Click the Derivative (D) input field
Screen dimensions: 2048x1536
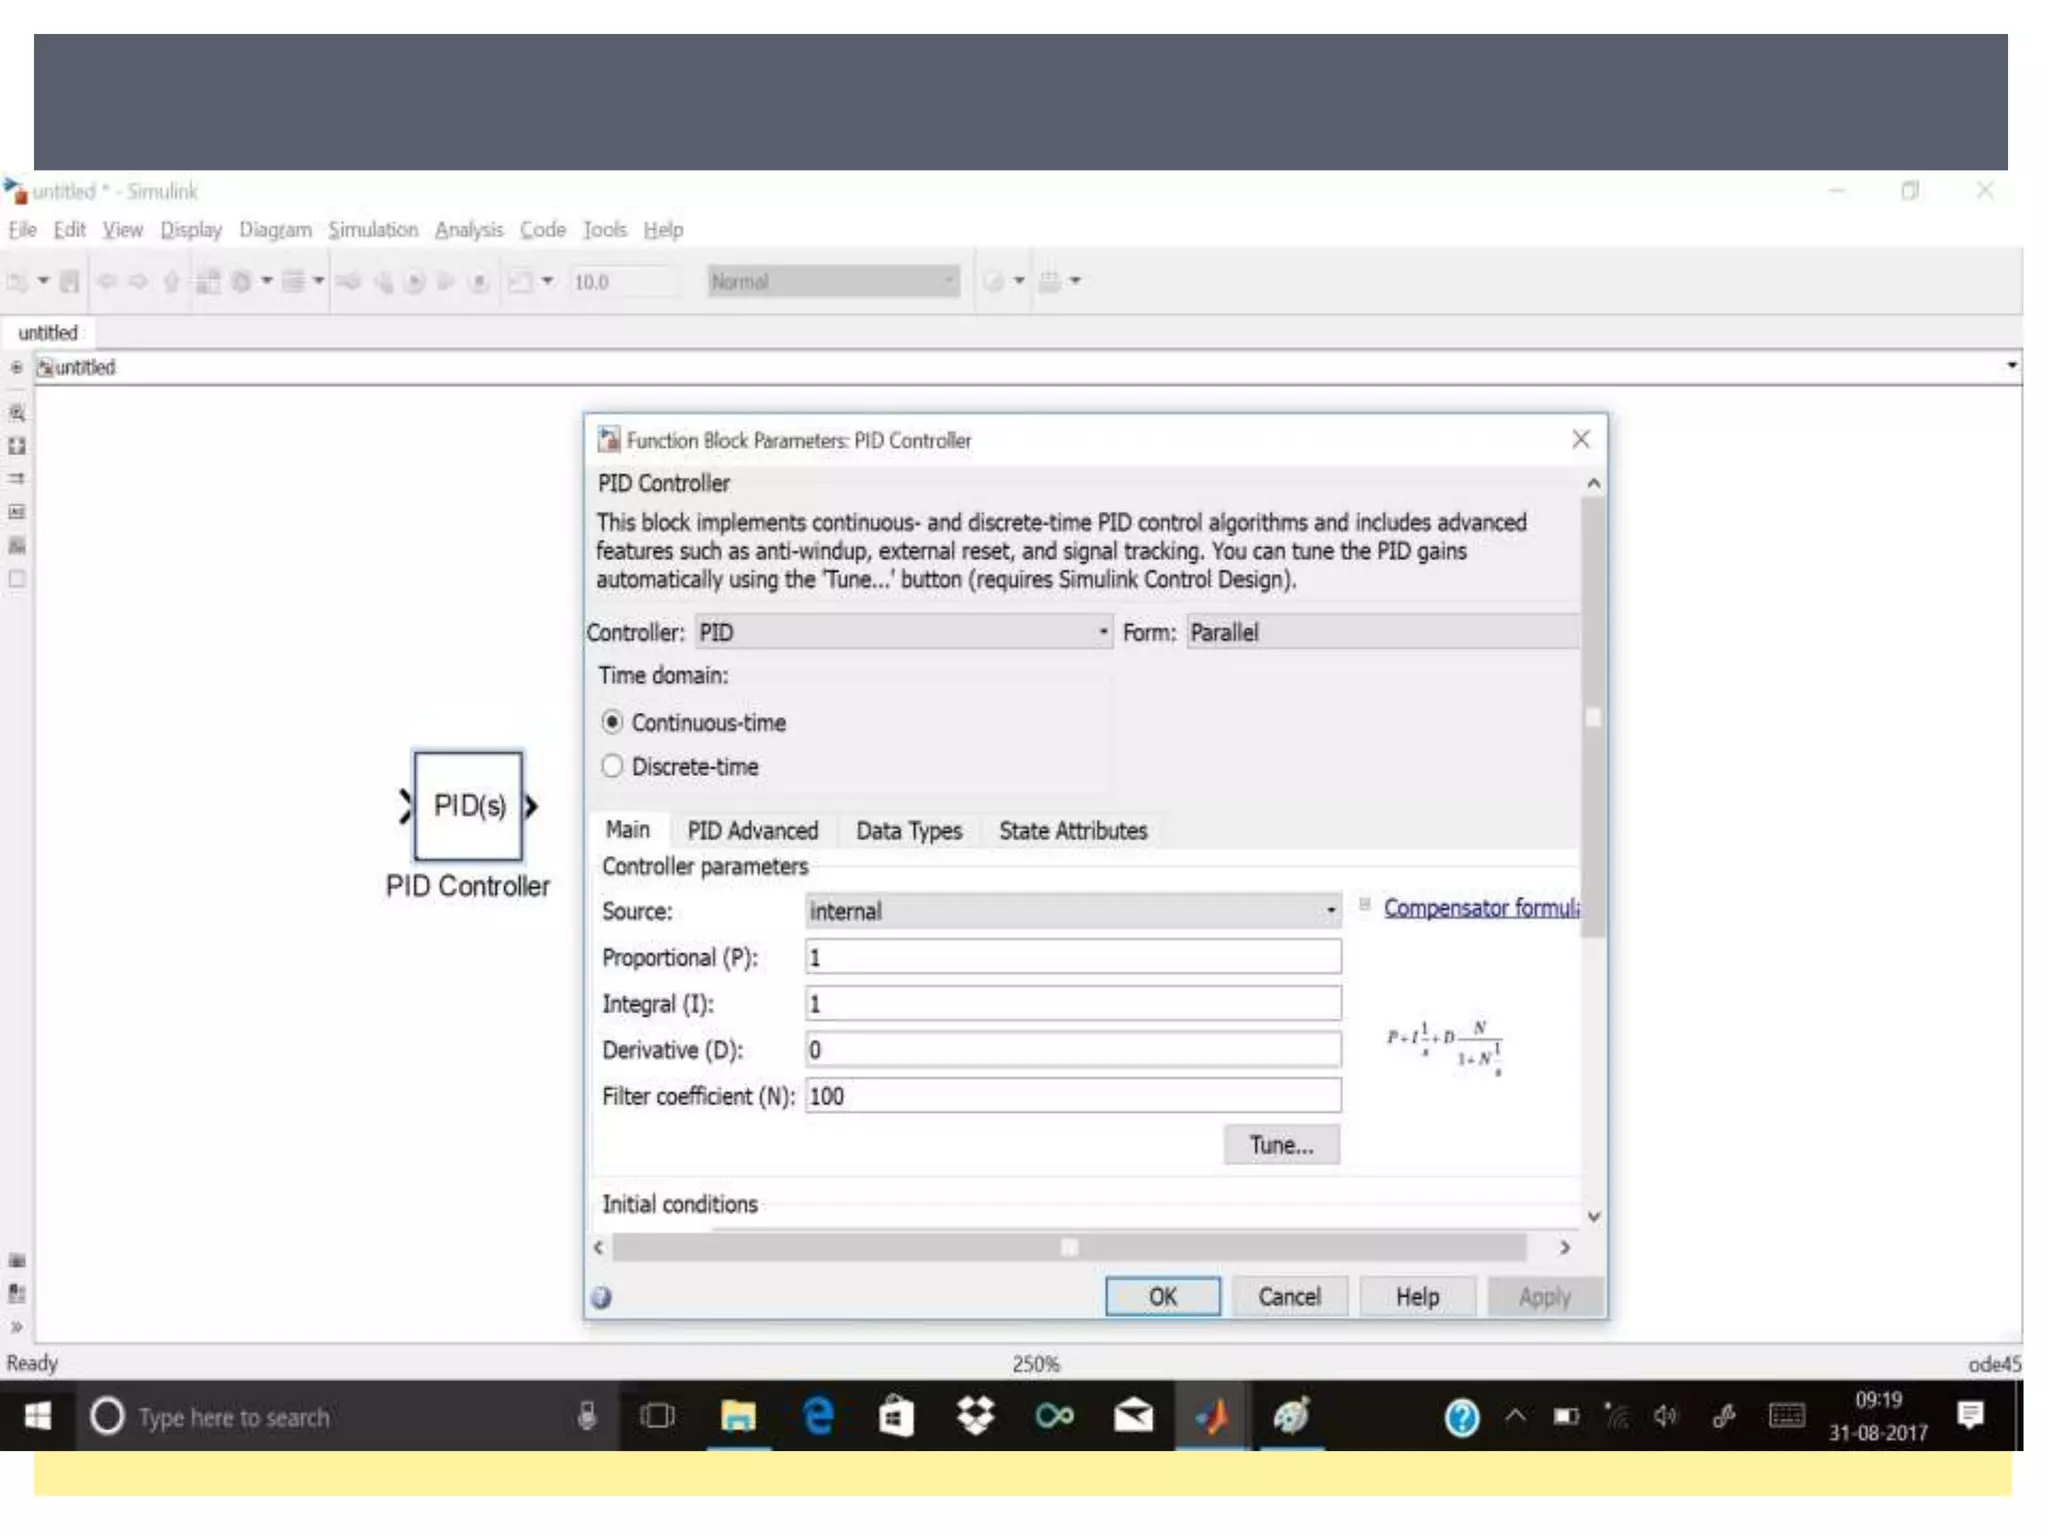pyautogui.click(x=1073, y=1050)
